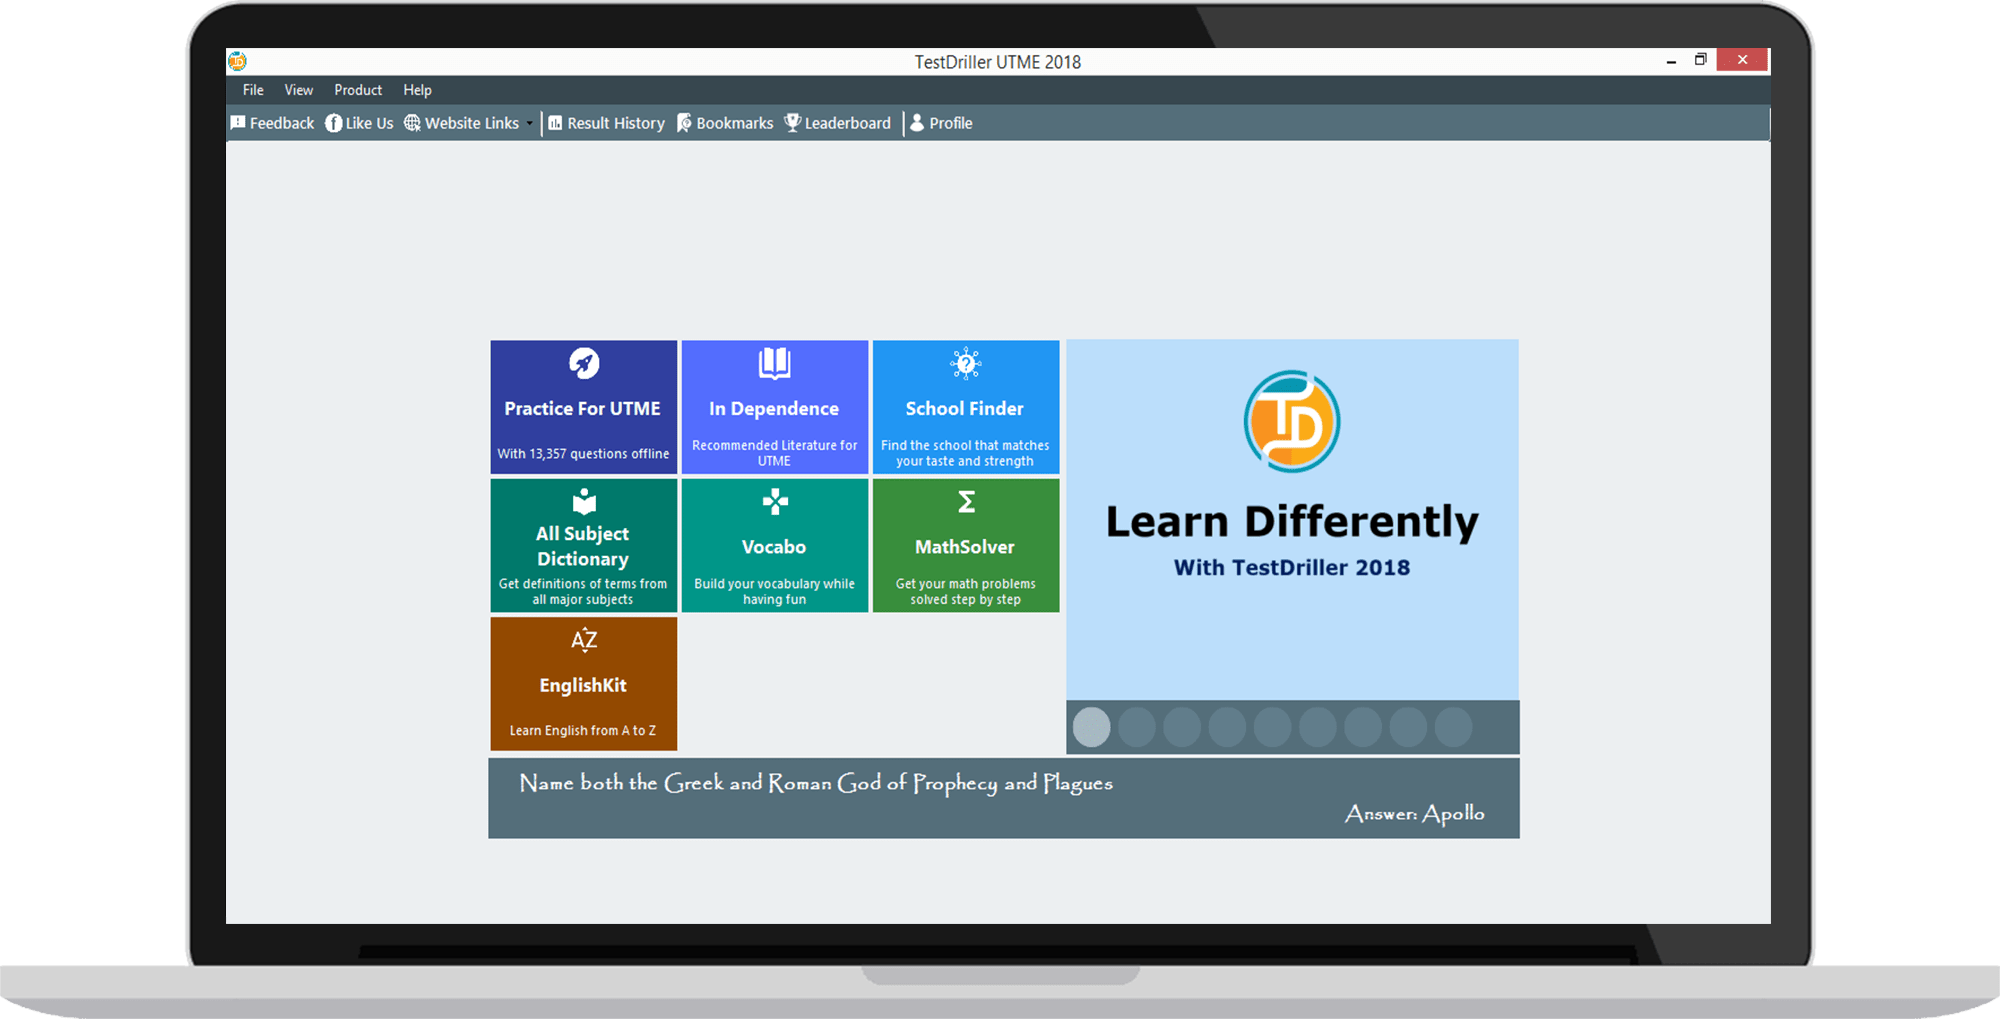Open the In Dependence tile title

click(774, 408)
